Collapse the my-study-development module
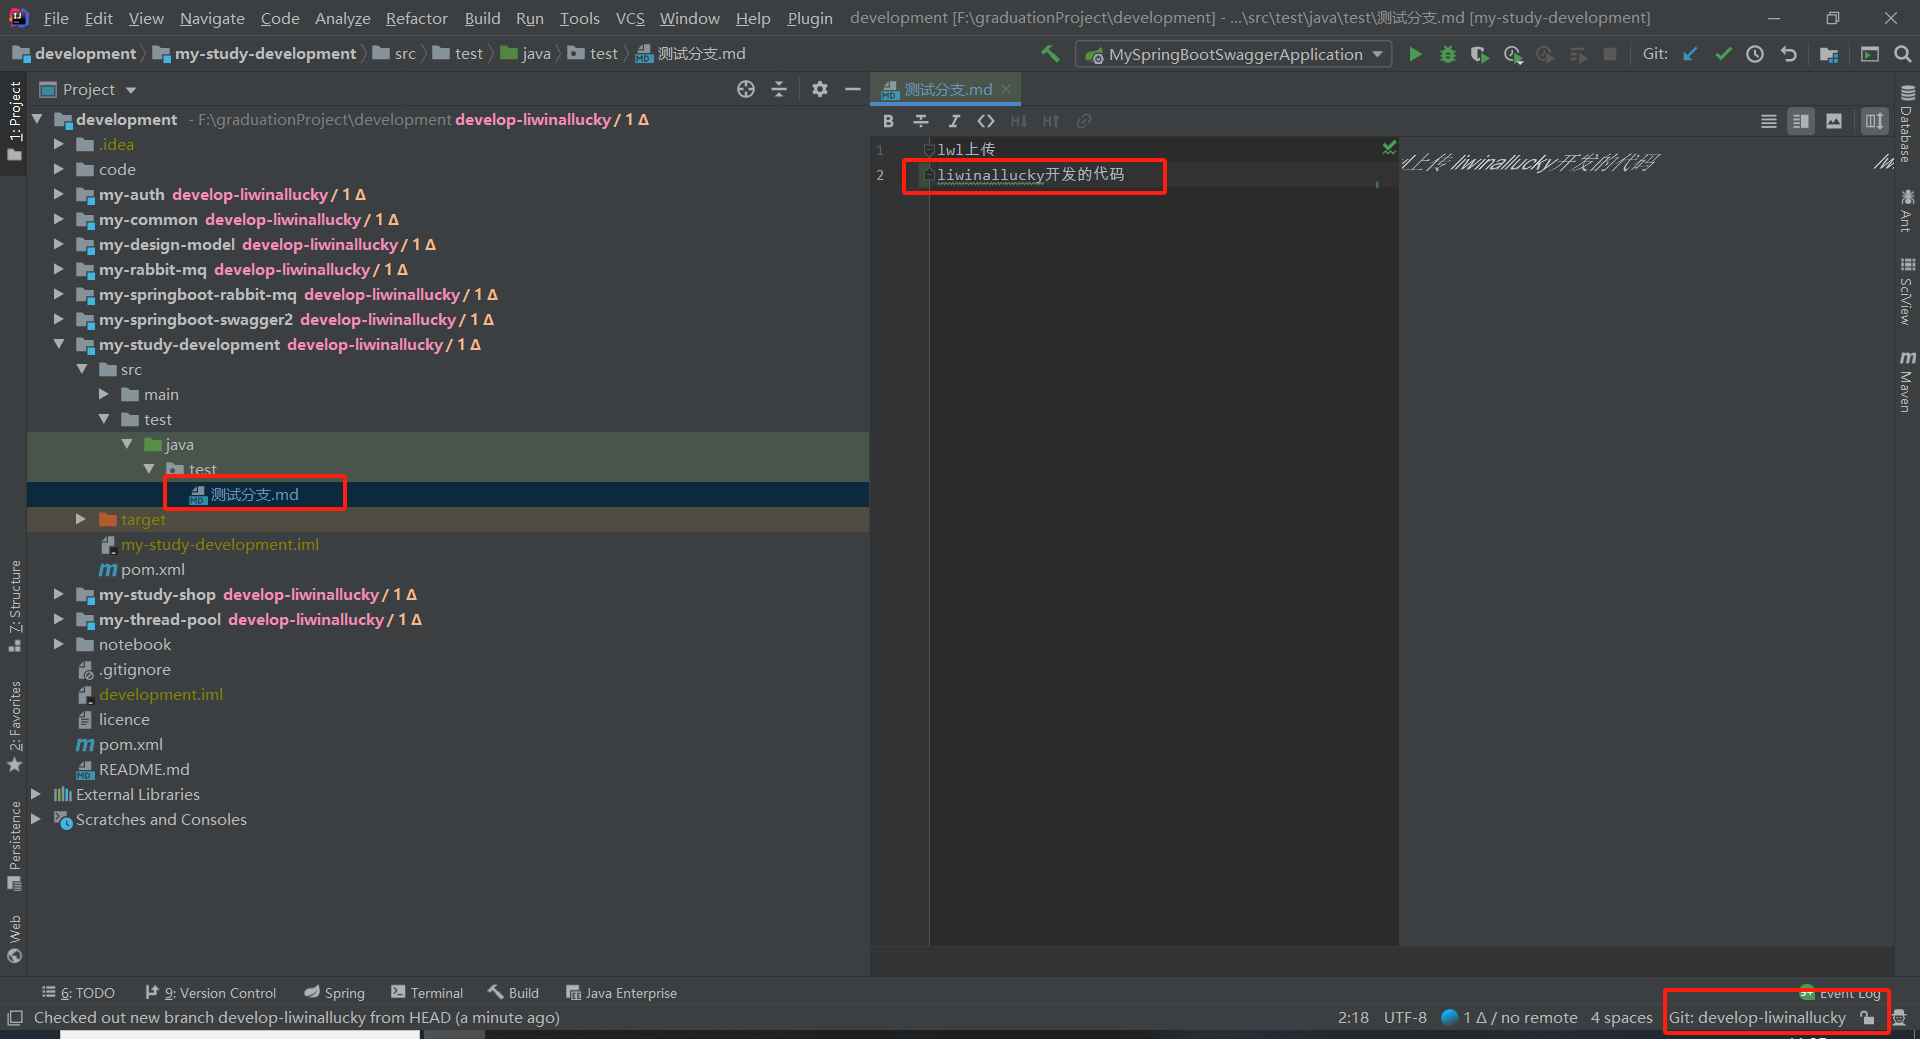 pyautogui.click(x=58, y=344)
